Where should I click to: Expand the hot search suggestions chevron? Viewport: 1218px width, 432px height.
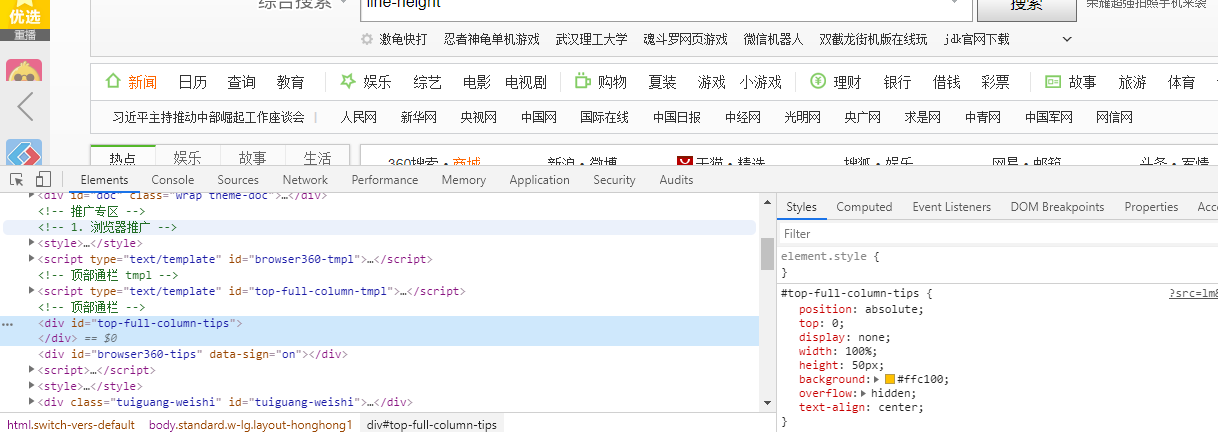click(x=1067, y=39)
